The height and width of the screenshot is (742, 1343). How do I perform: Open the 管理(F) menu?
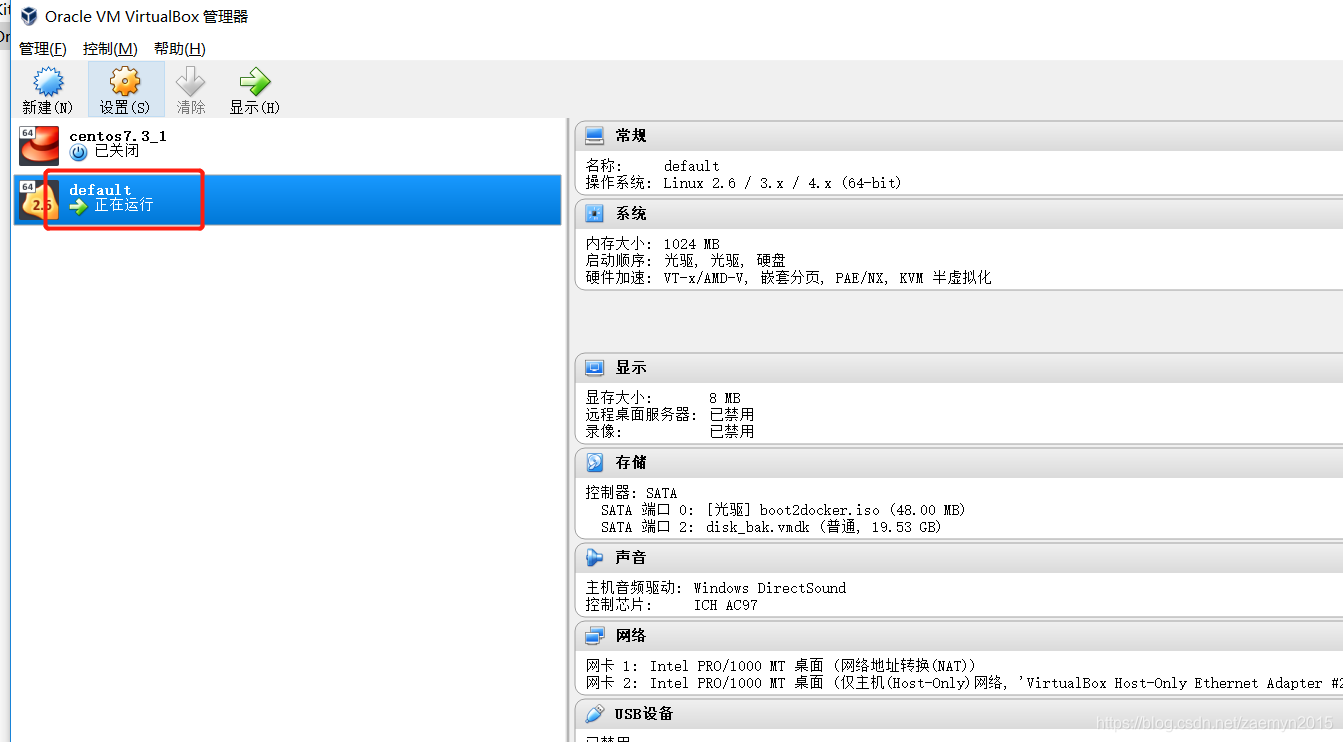(x=43, y=48)
